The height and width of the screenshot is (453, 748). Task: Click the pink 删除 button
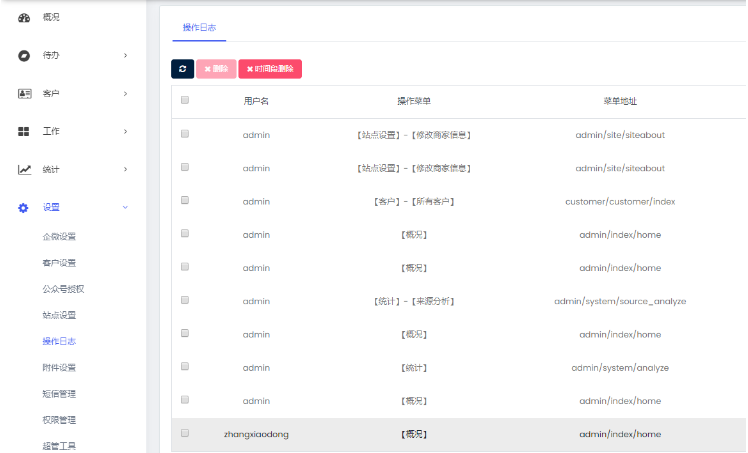(216, 69)
